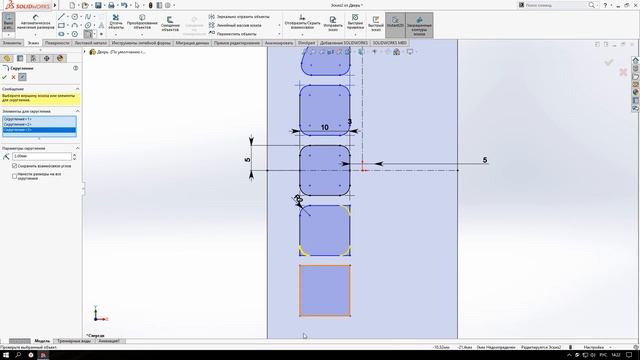
Task: Switch to the Features ribbon tab
Action: [x=12, y=43]
